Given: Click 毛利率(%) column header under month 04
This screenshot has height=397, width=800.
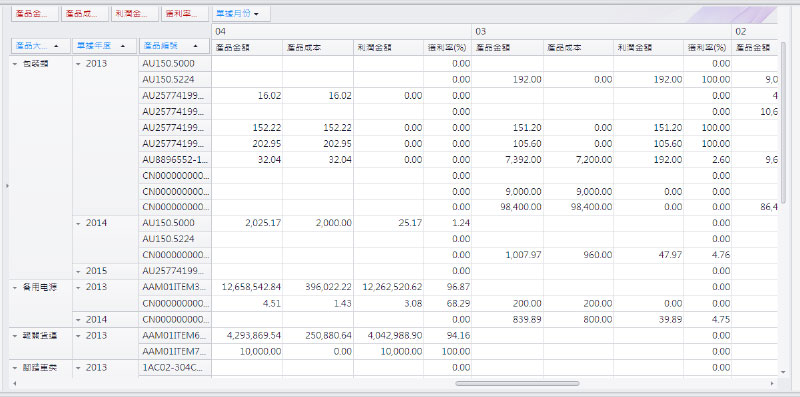Looking at the screenshot, I should [447, 47].
